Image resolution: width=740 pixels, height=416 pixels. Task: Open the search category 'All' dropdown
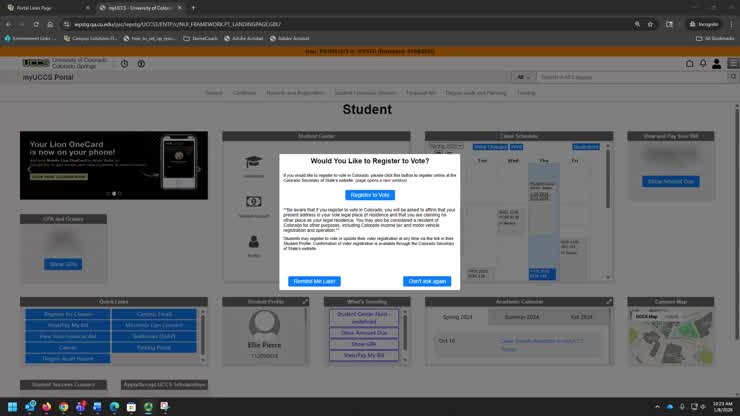click(523, 77)
